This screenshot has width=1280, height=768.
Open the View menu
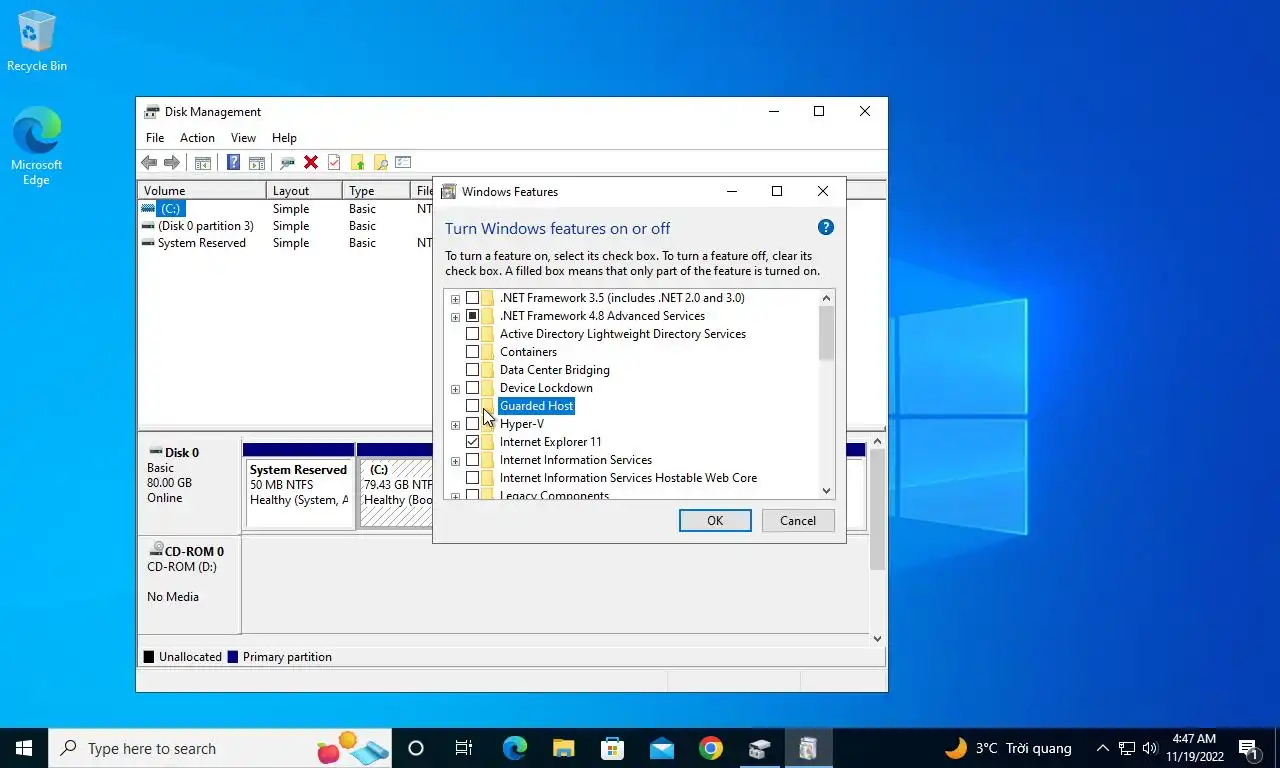[243, 138]
